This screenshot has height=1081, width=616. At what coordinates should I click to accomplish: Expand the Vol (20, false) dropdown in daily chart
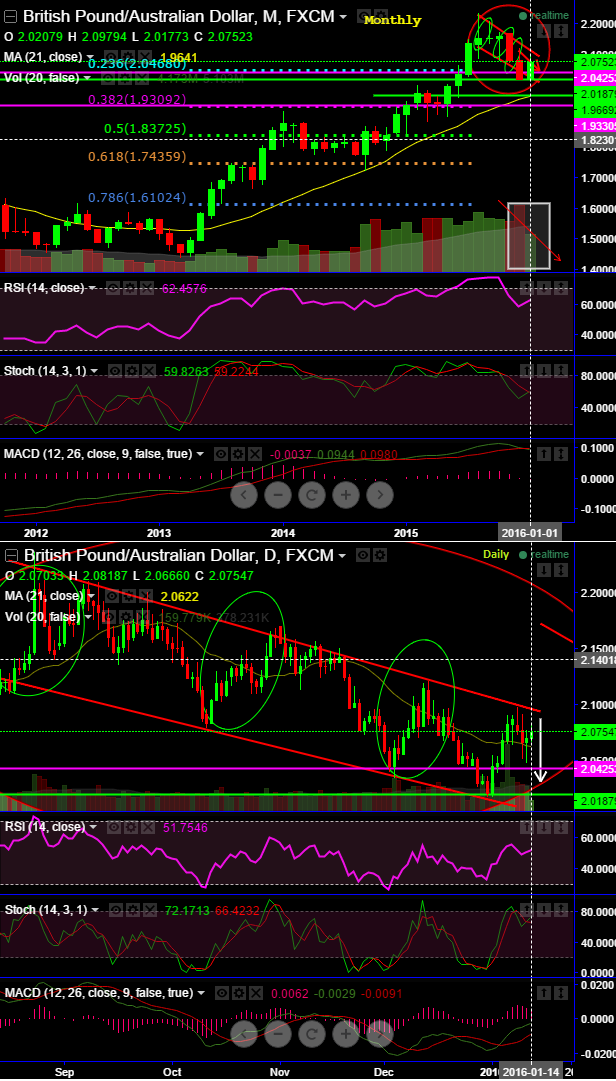tap(88, 617)
